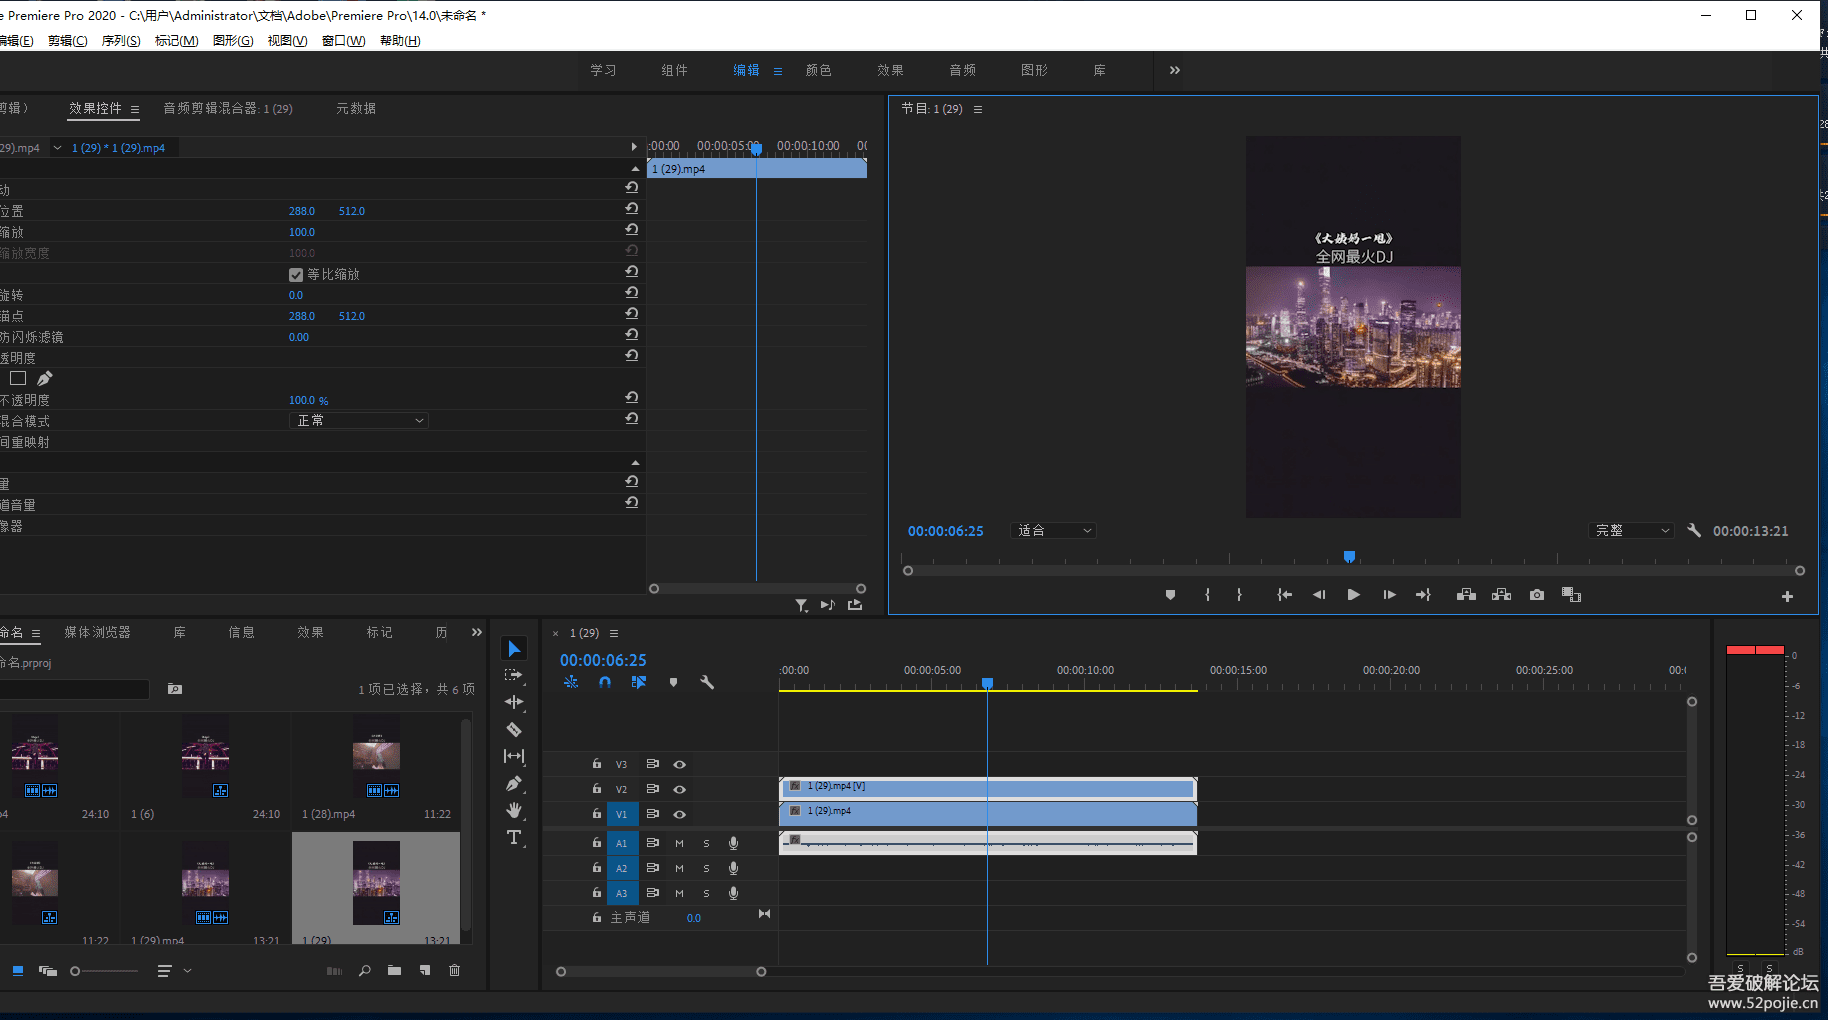Solo audio track A2
This screenshot has height=1020, width=1828.
[706, 868]
